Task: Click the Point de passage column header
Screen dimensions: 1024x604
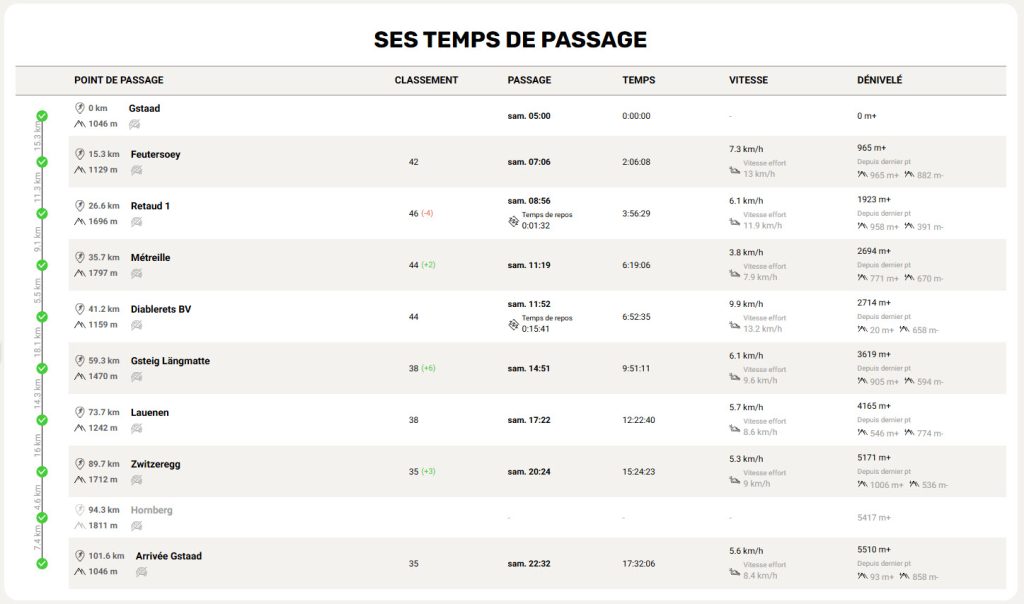Action: [118, 80]
